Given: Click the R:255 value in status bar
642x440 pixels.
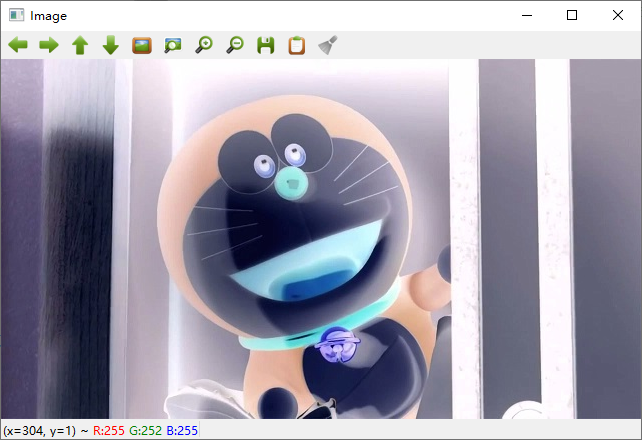Looking at the screenshot, I should point(109,431).
